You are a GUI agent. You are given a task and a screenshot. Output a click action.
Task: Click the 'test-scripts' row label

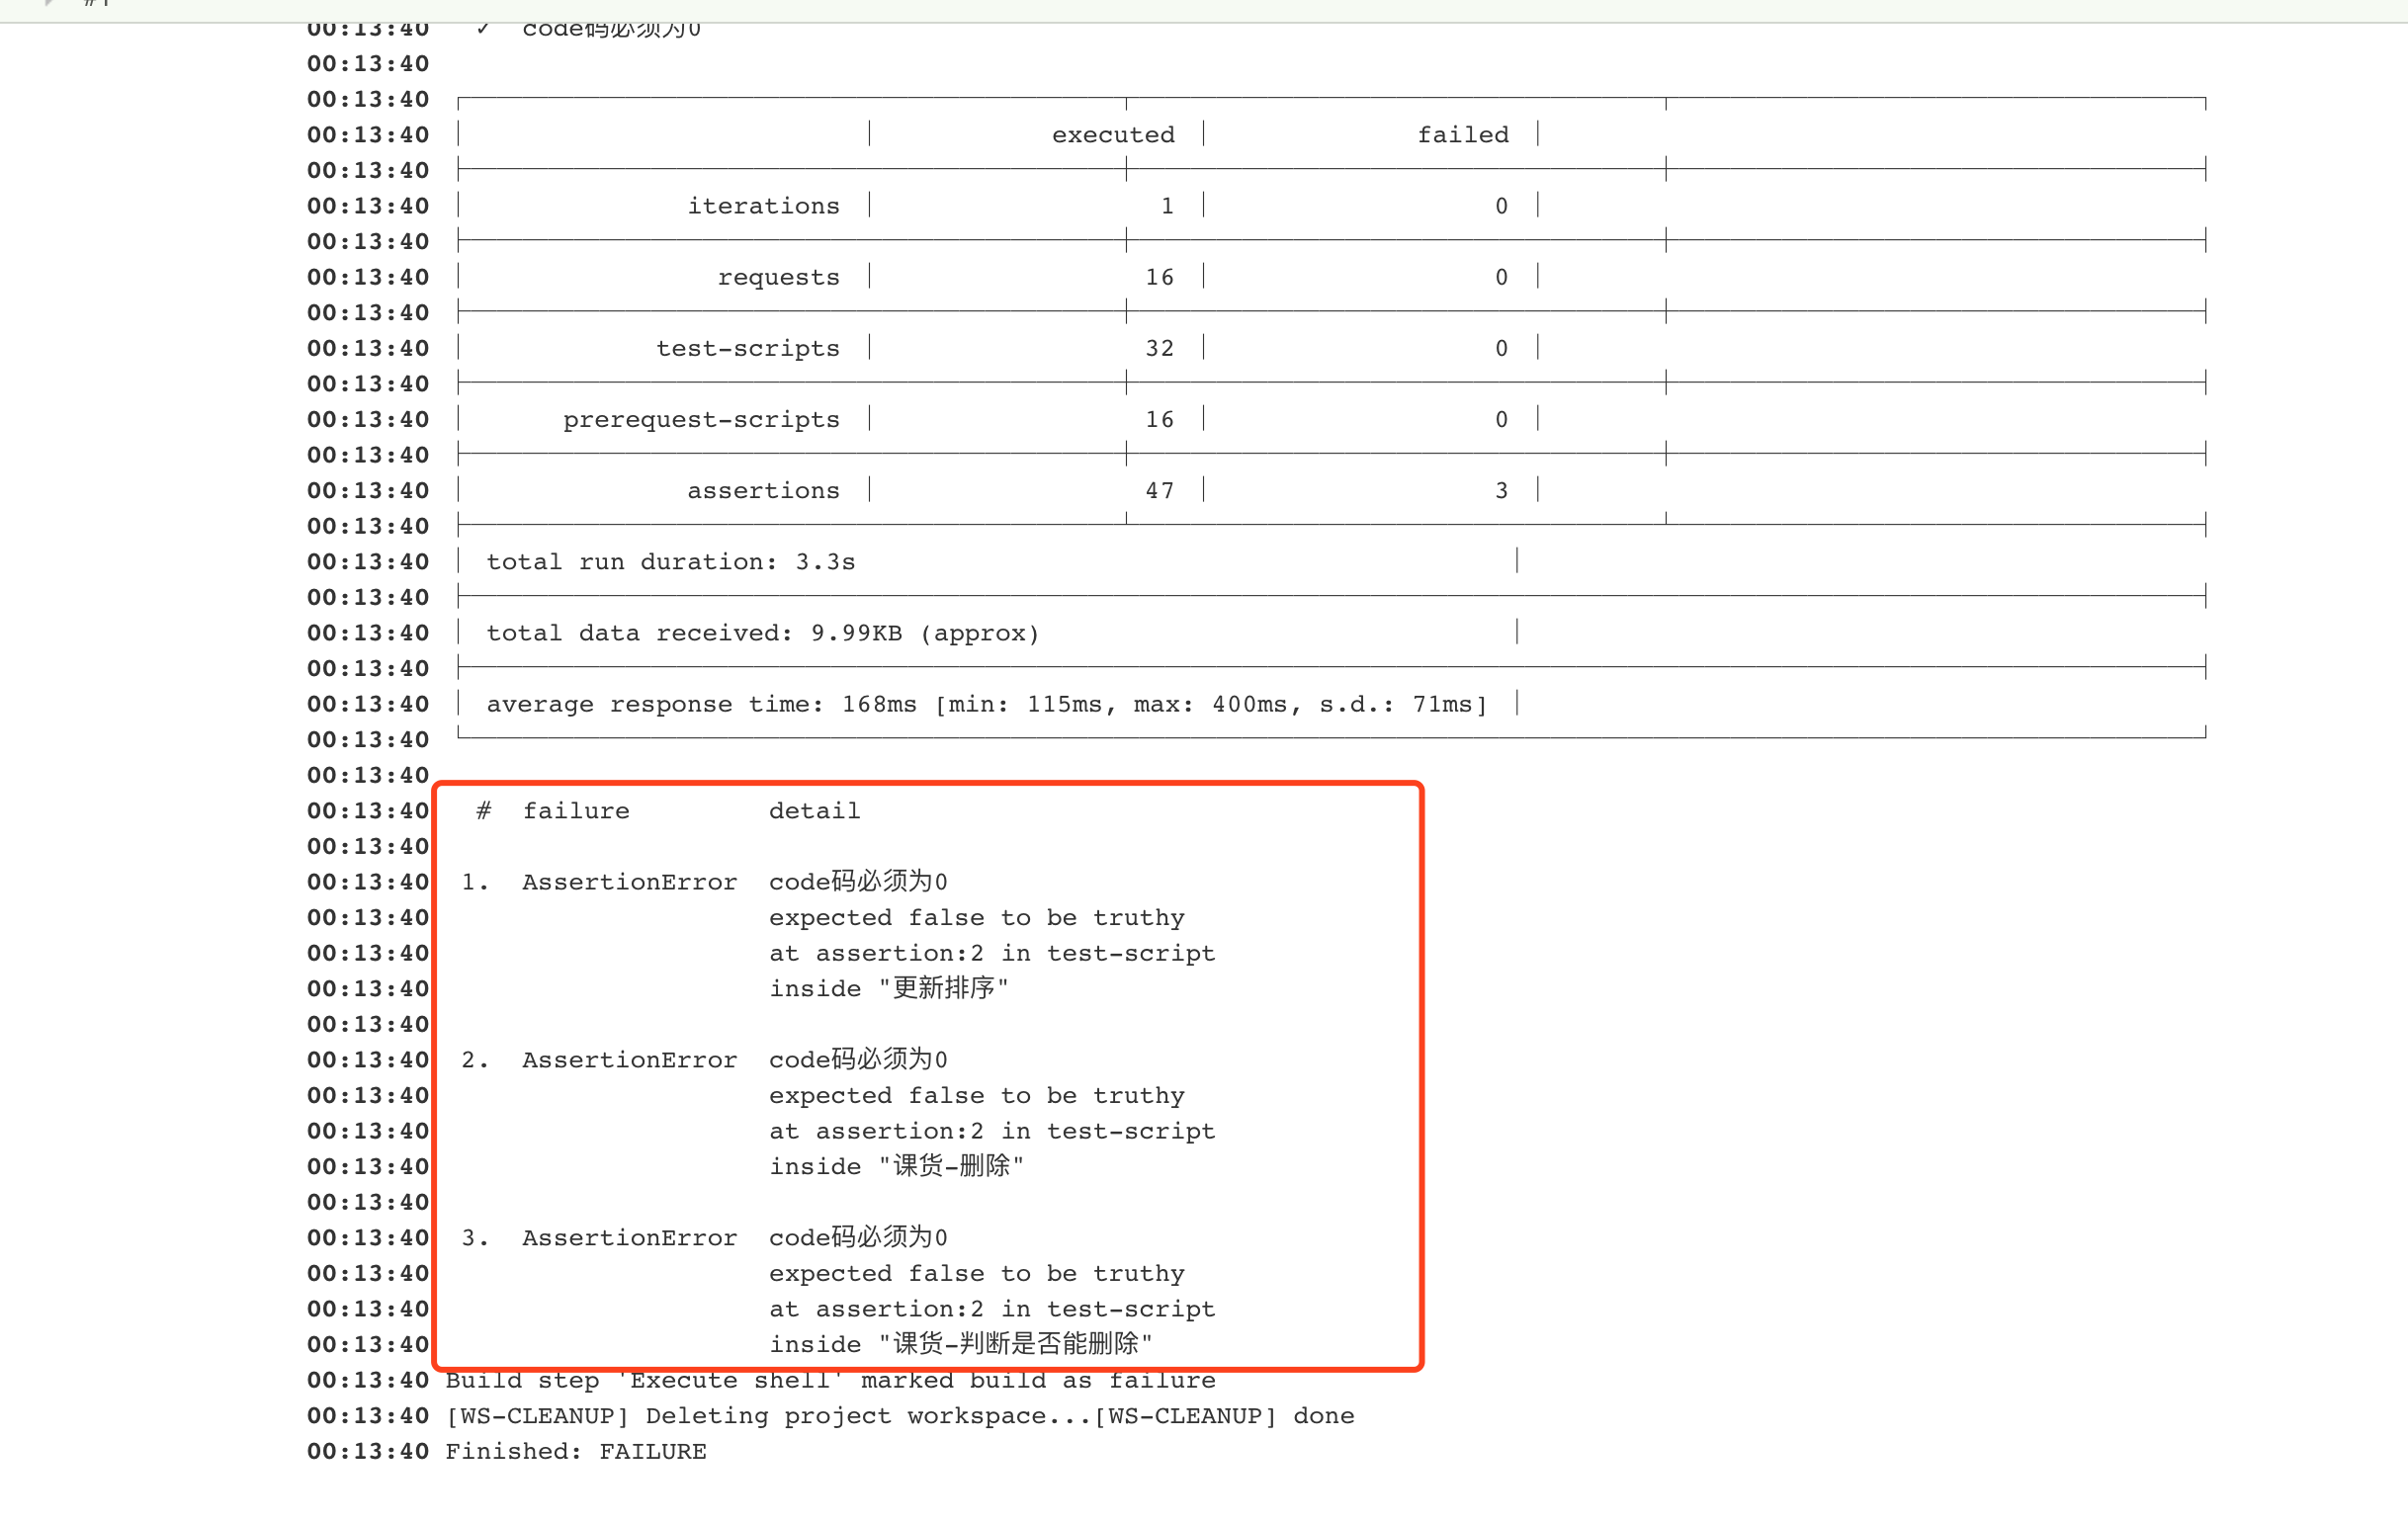click(747, 348)
